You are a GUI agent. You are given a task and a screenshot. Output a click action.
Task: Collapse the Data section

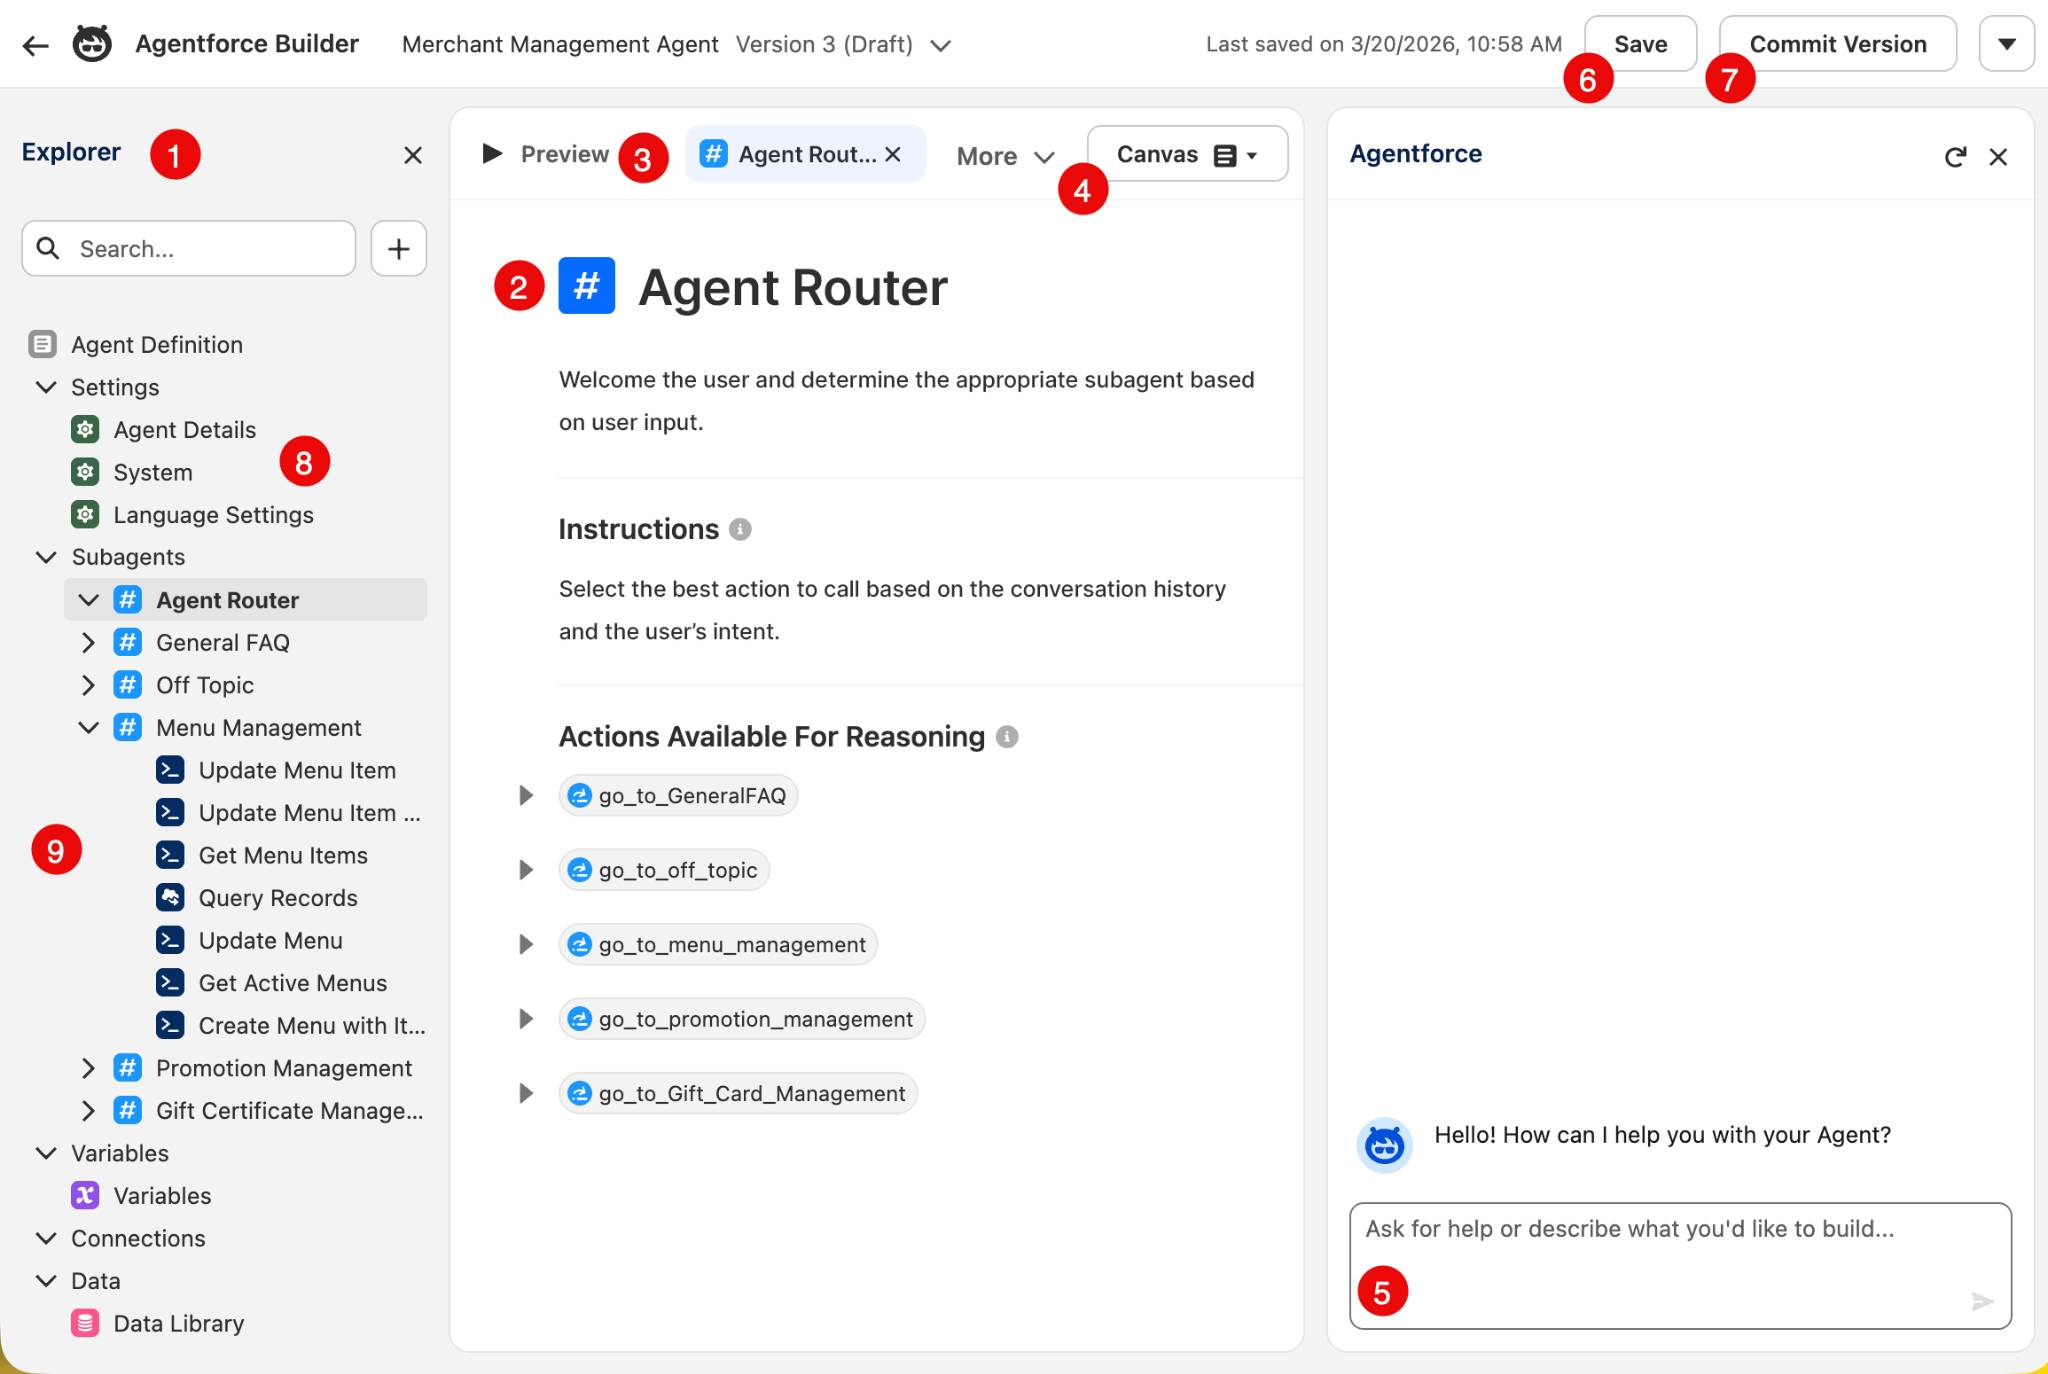(x=46, y=1281)
